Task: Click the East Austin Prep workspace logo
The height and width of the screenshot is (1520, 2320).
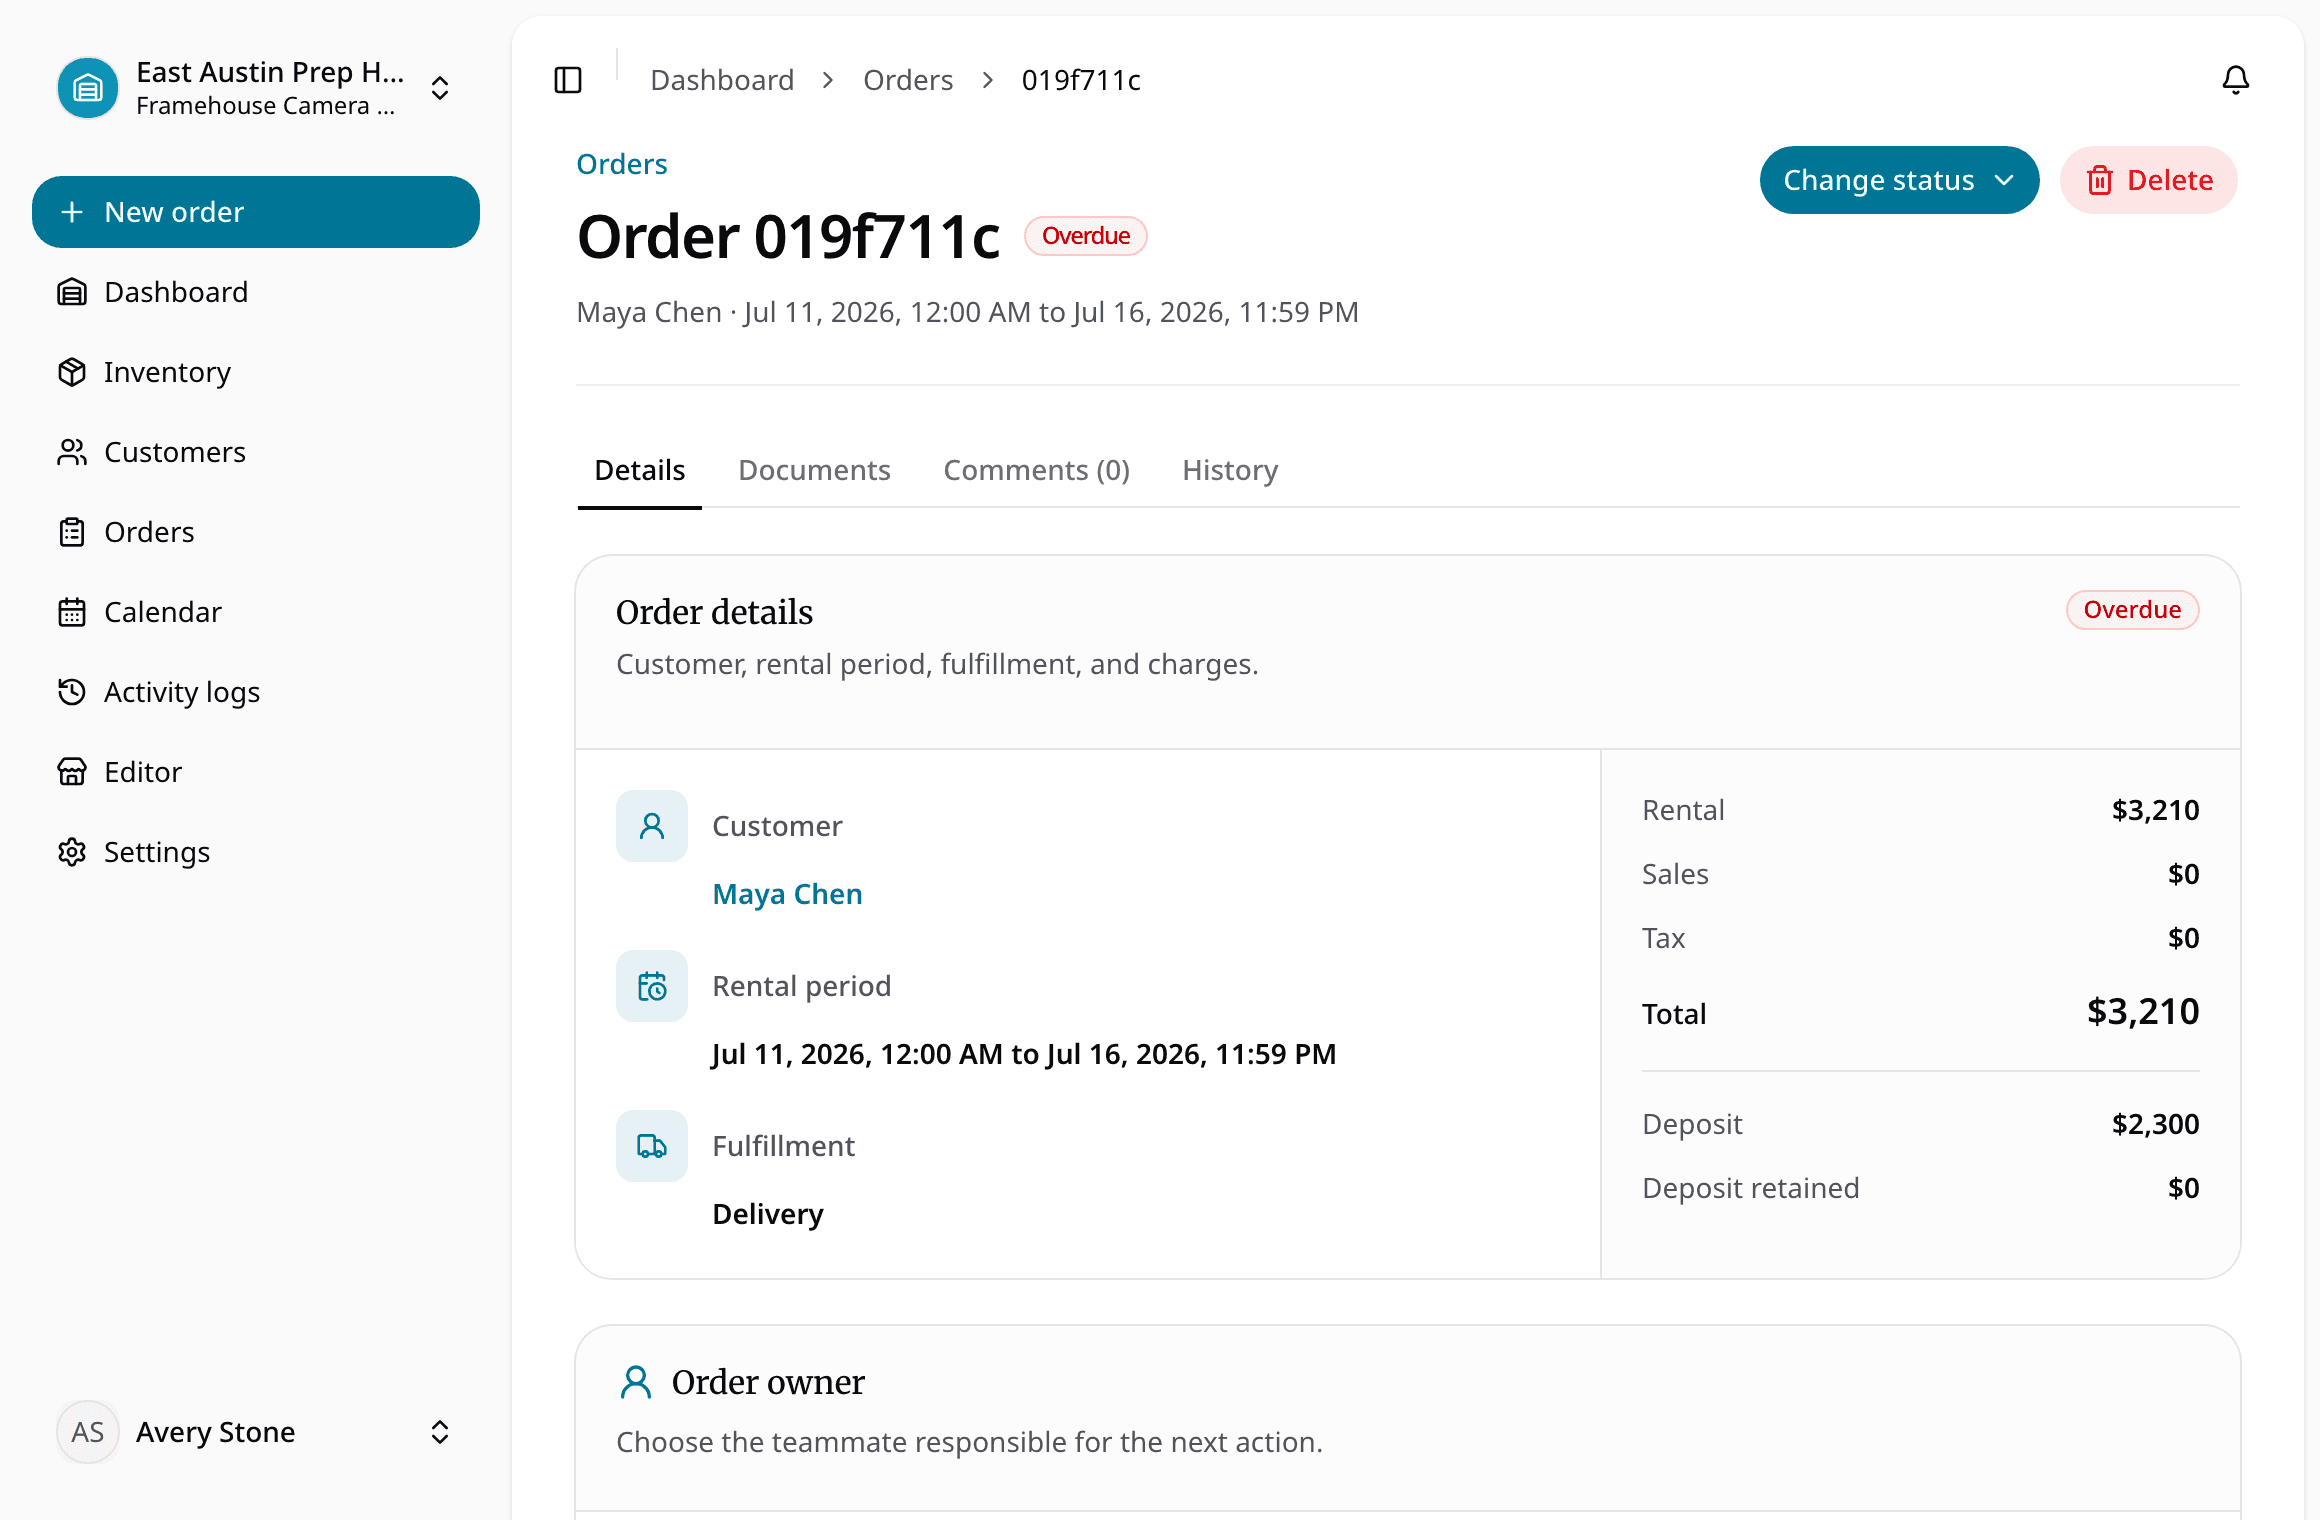Action: tap(88, 88)
